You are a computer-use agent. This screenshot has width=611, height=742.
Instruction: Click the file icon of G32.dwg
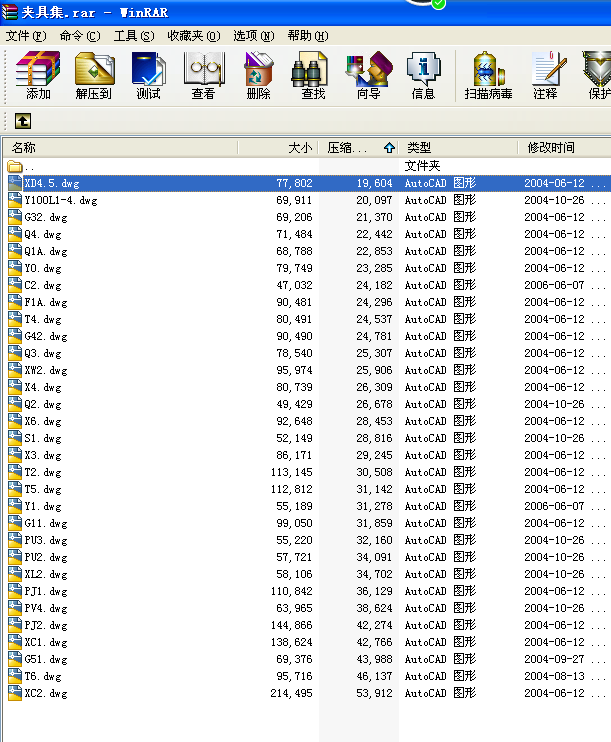click(15, 217)
